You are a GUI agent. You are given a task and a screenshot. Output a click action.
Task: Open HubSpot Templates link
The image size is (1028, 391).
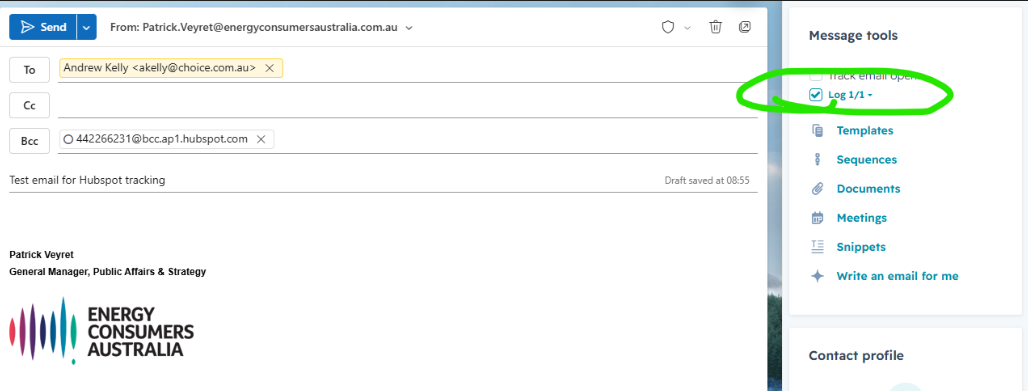865,131
